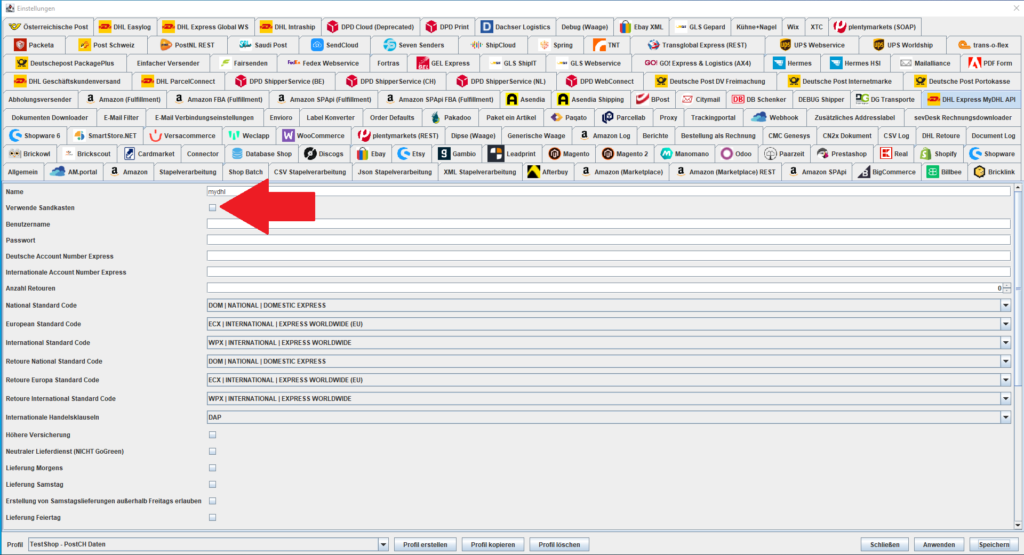Screen dimensions: 1024x555
Task: Click DB Schenker logo icon
Action: point(738,99)
